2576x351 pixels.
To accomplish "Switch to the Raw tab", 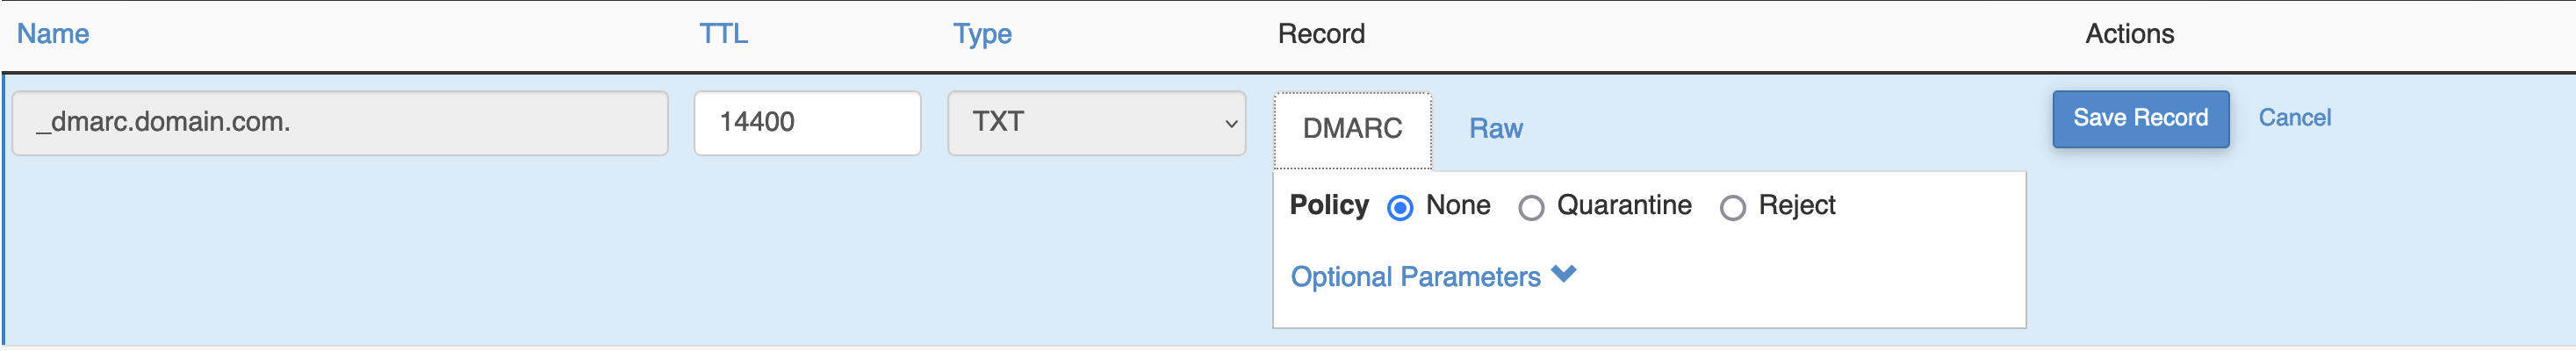I will [1495, 129].
